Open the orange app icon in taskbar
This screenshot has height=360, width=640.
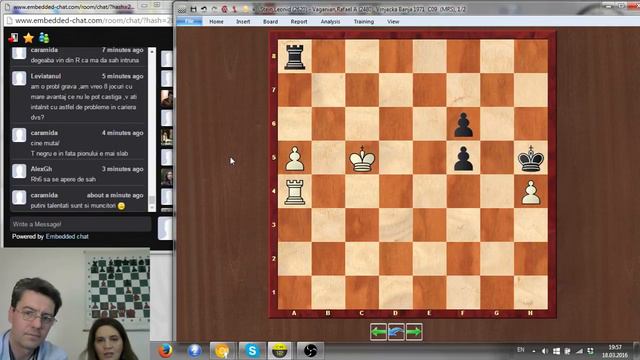222,351
